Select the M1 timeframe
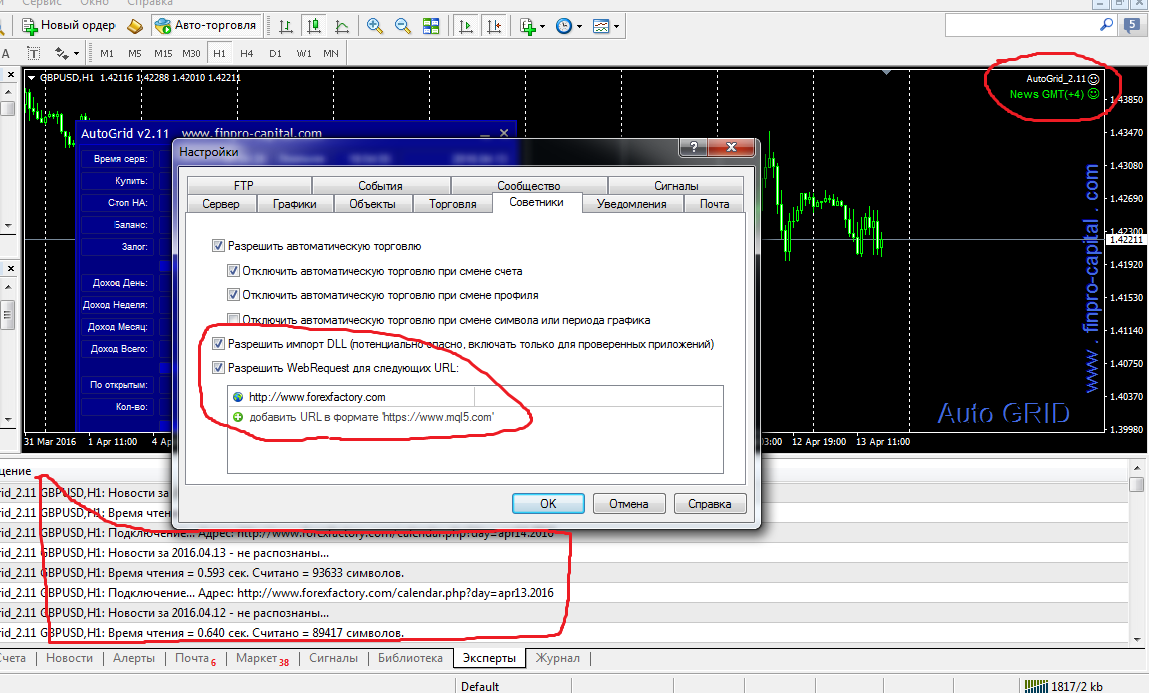This screenshot has width=1149, height=693. (107, 53)
